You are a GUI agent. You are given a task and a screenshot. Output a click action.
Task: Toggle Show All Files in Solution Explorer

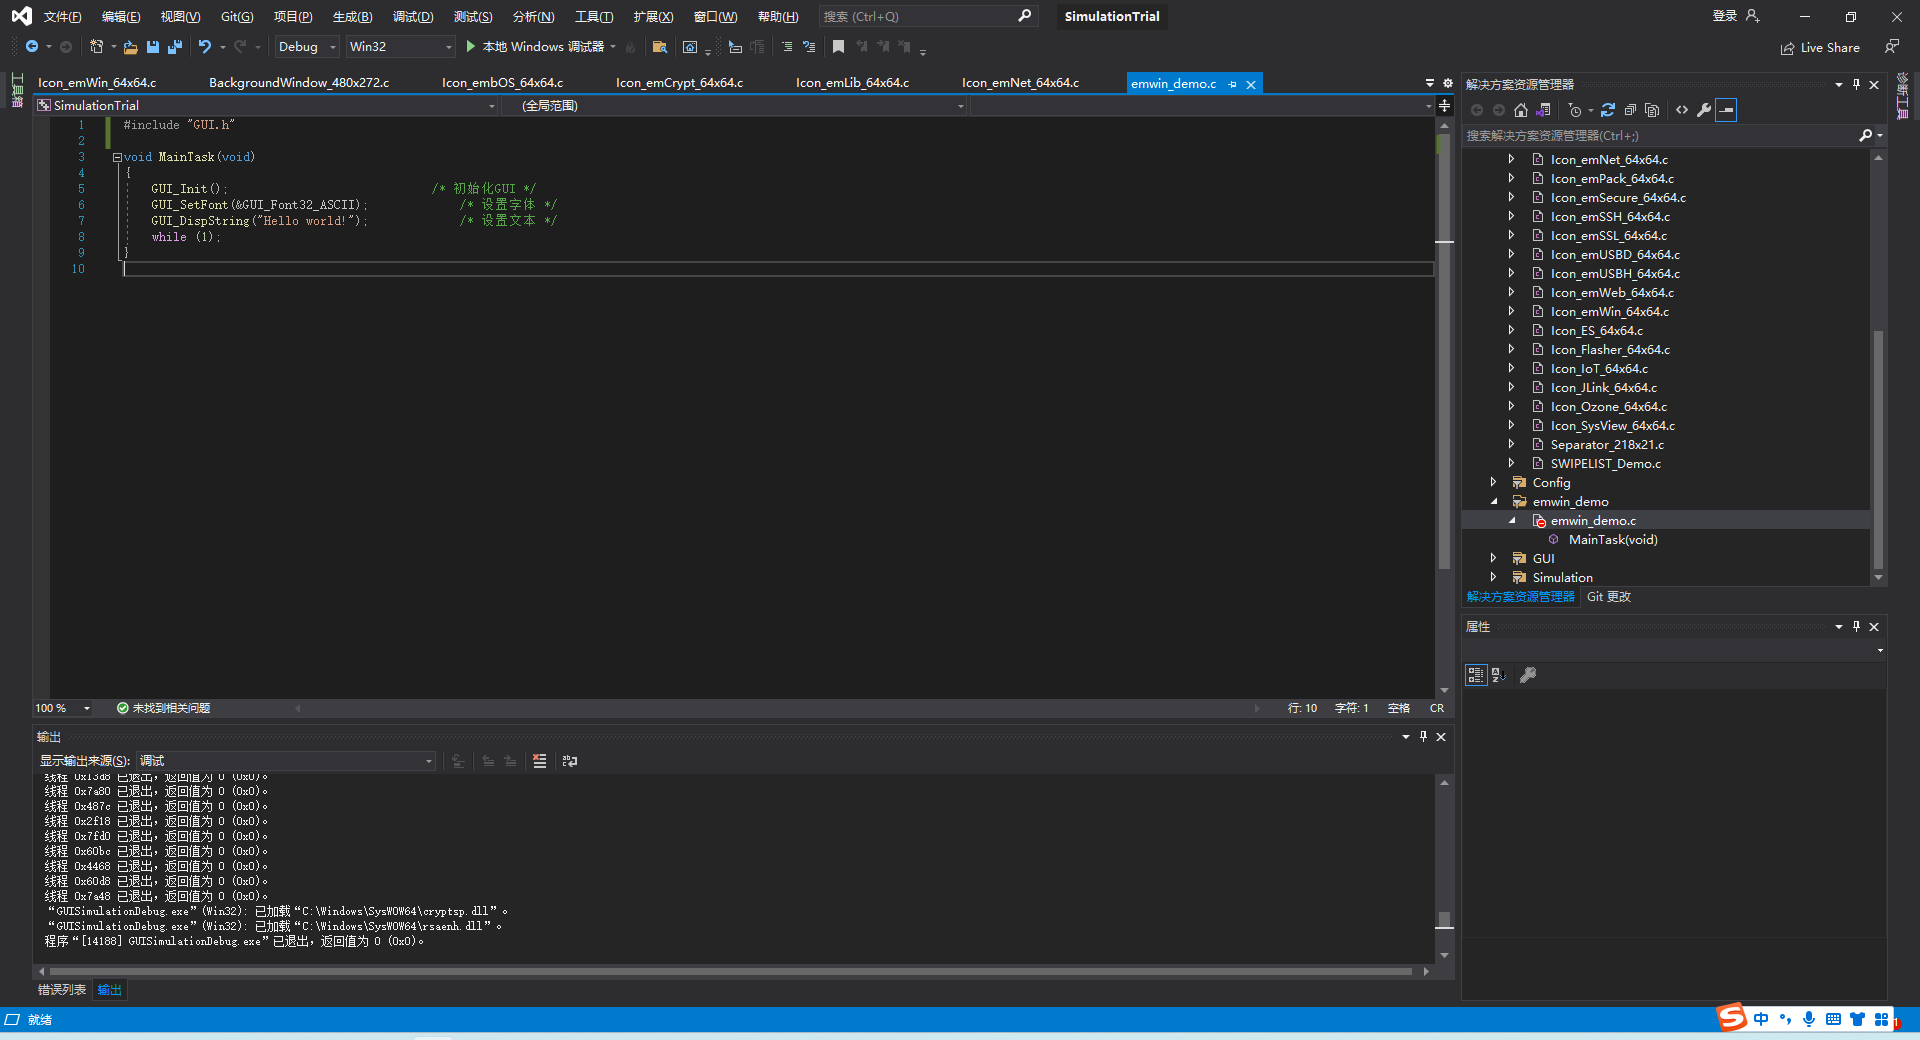click(1652, 110)
